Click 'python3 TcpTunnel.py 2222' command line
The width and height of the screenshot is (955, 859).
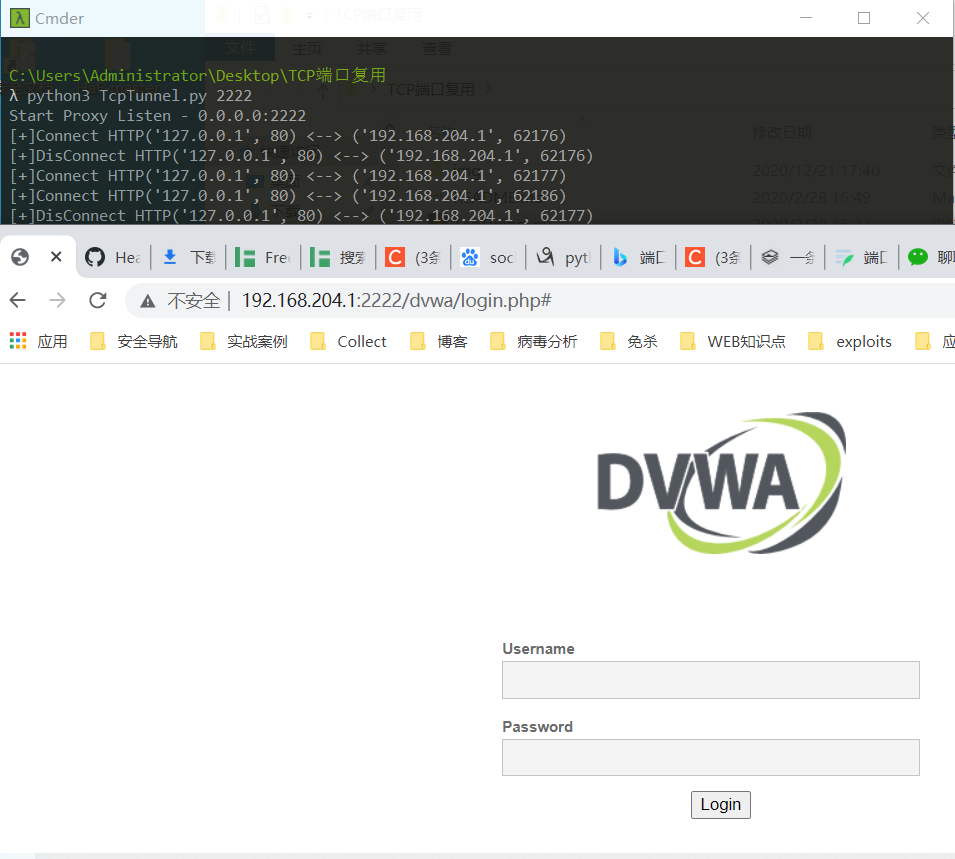point(139,96)
